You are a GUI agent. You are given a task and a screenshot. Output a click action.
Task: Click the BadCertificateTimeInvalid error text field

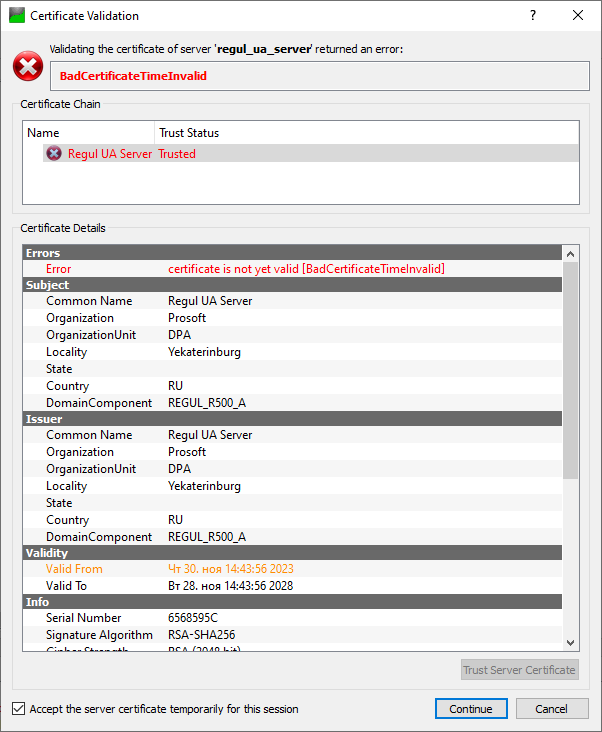coord(319,76)
